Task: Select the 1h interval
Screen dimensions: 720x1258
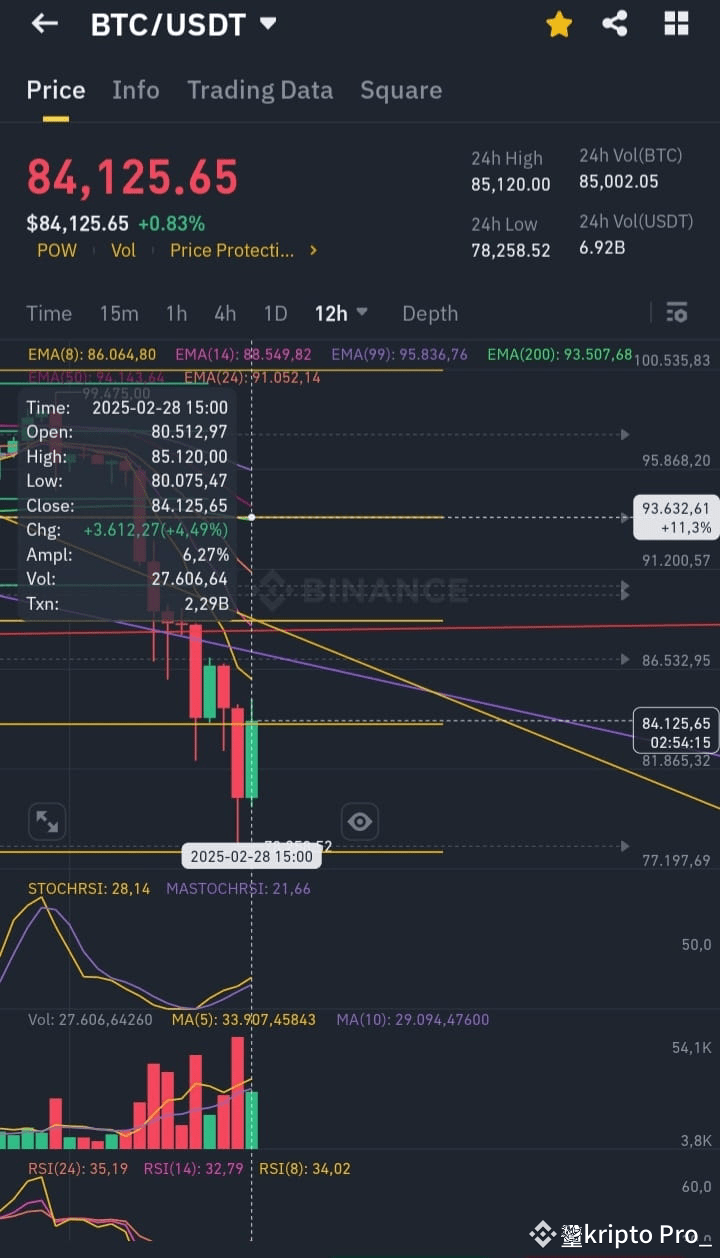Action: tap(176, 313)
